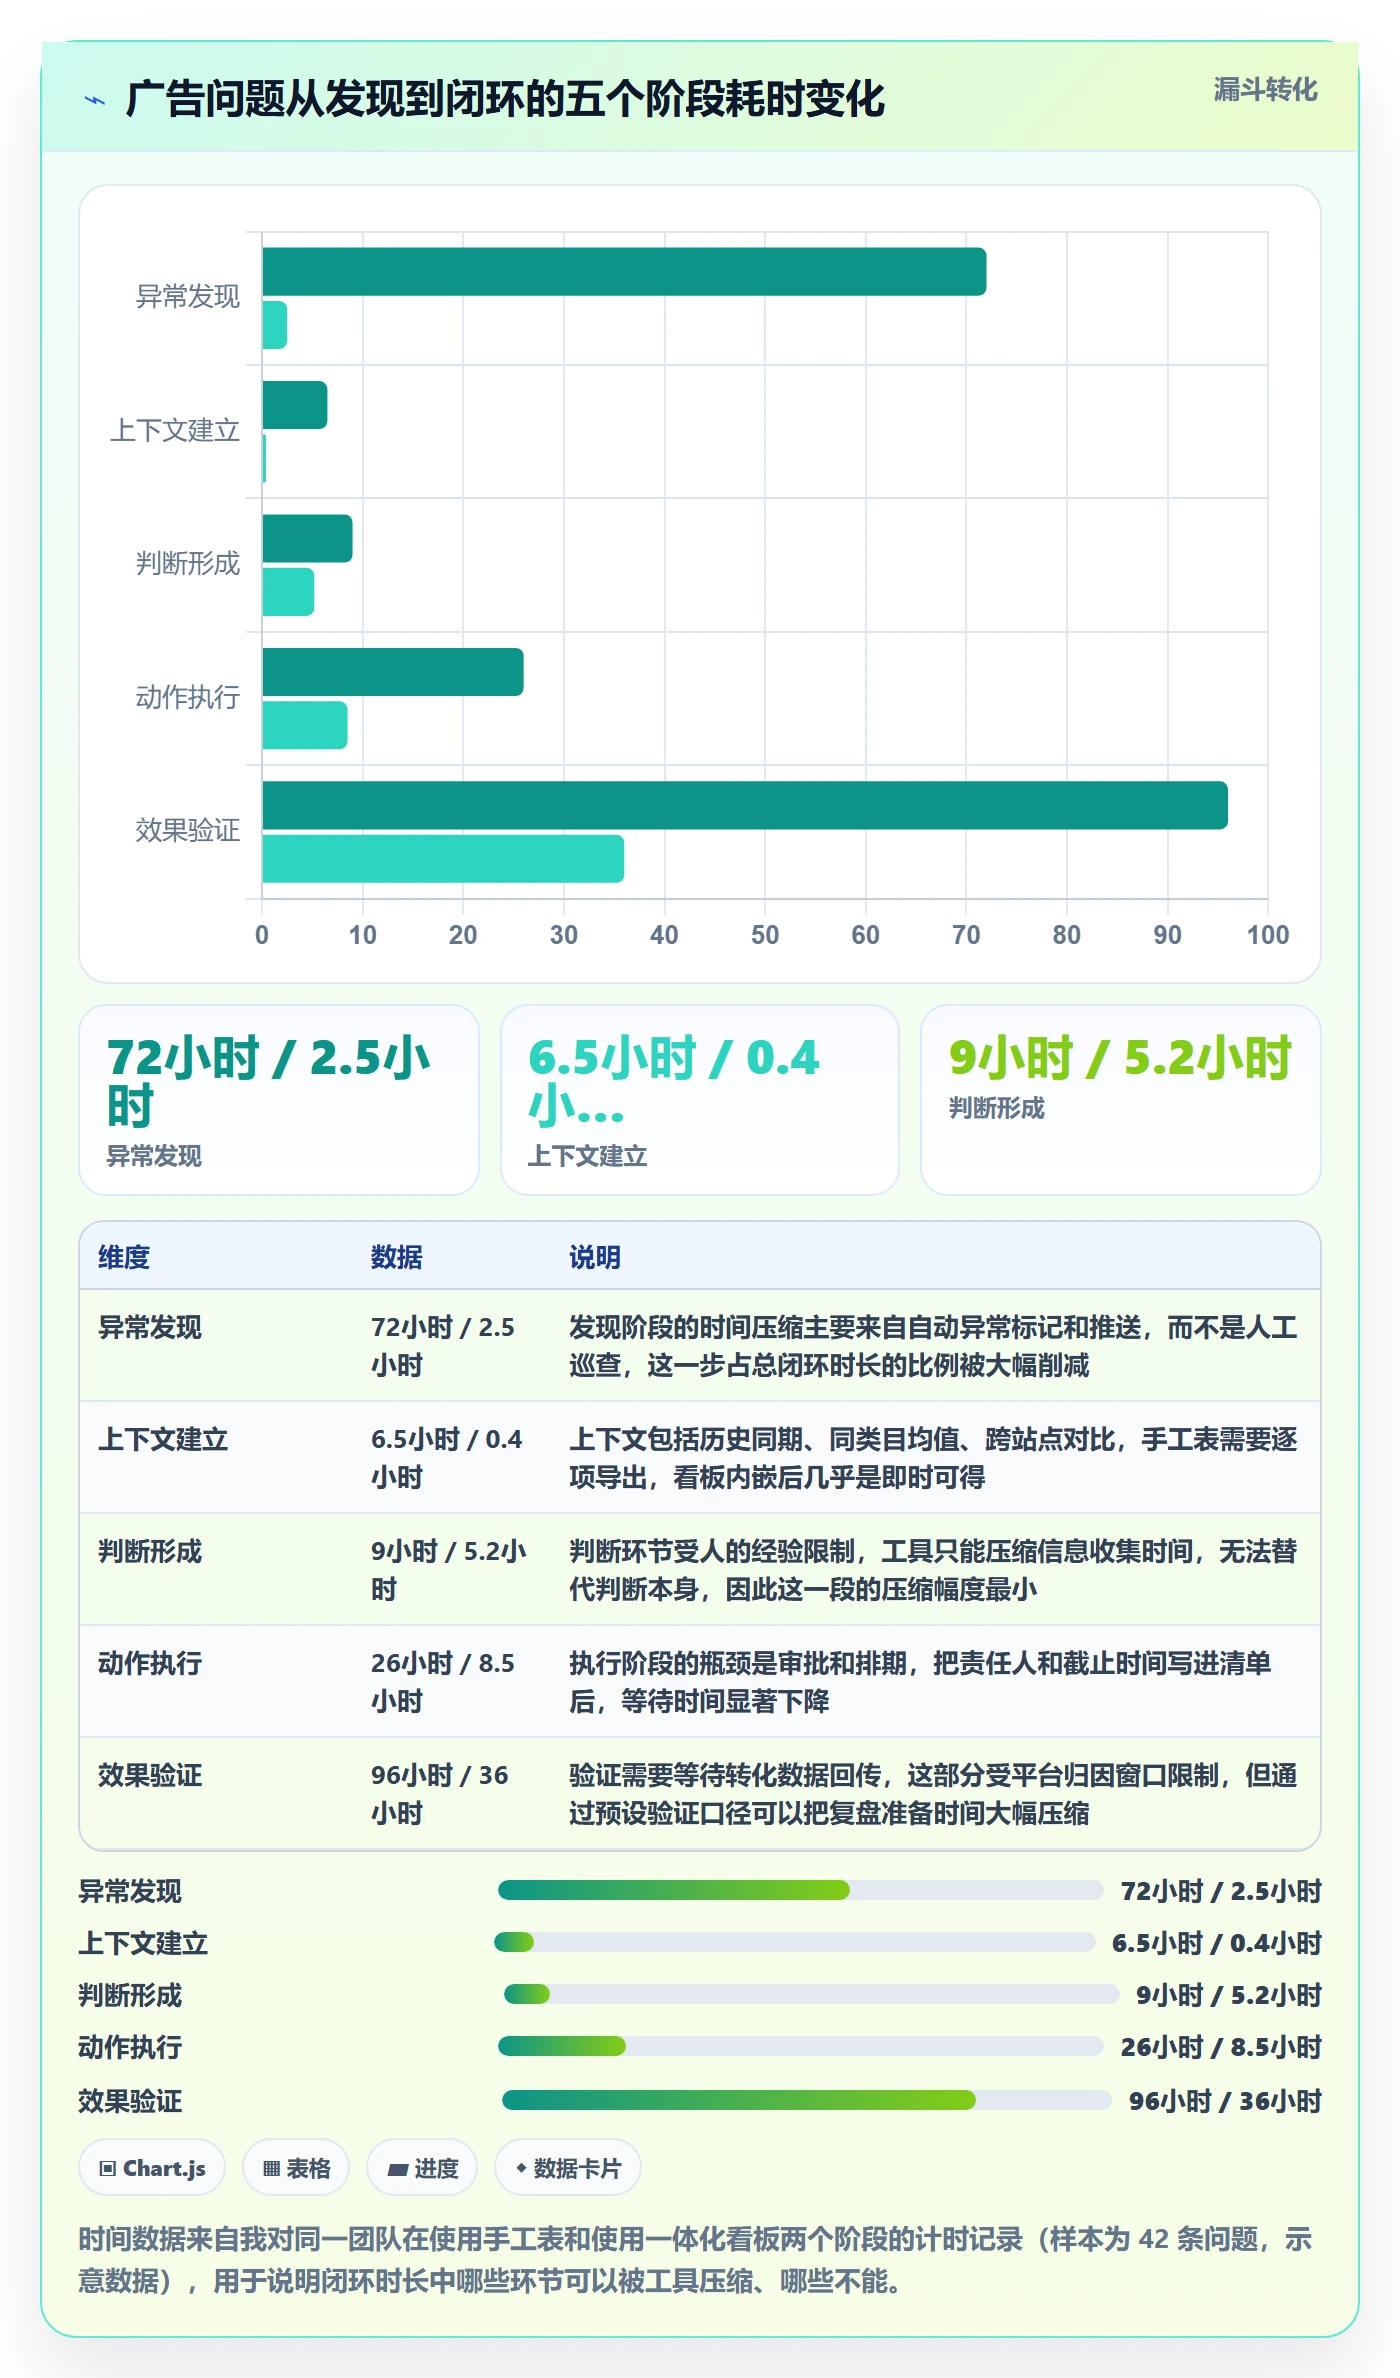Viewport: 1400px width, 2378px height.
Task: Click the 漏斗转化 tag in header
Action: pos(1265,90)
